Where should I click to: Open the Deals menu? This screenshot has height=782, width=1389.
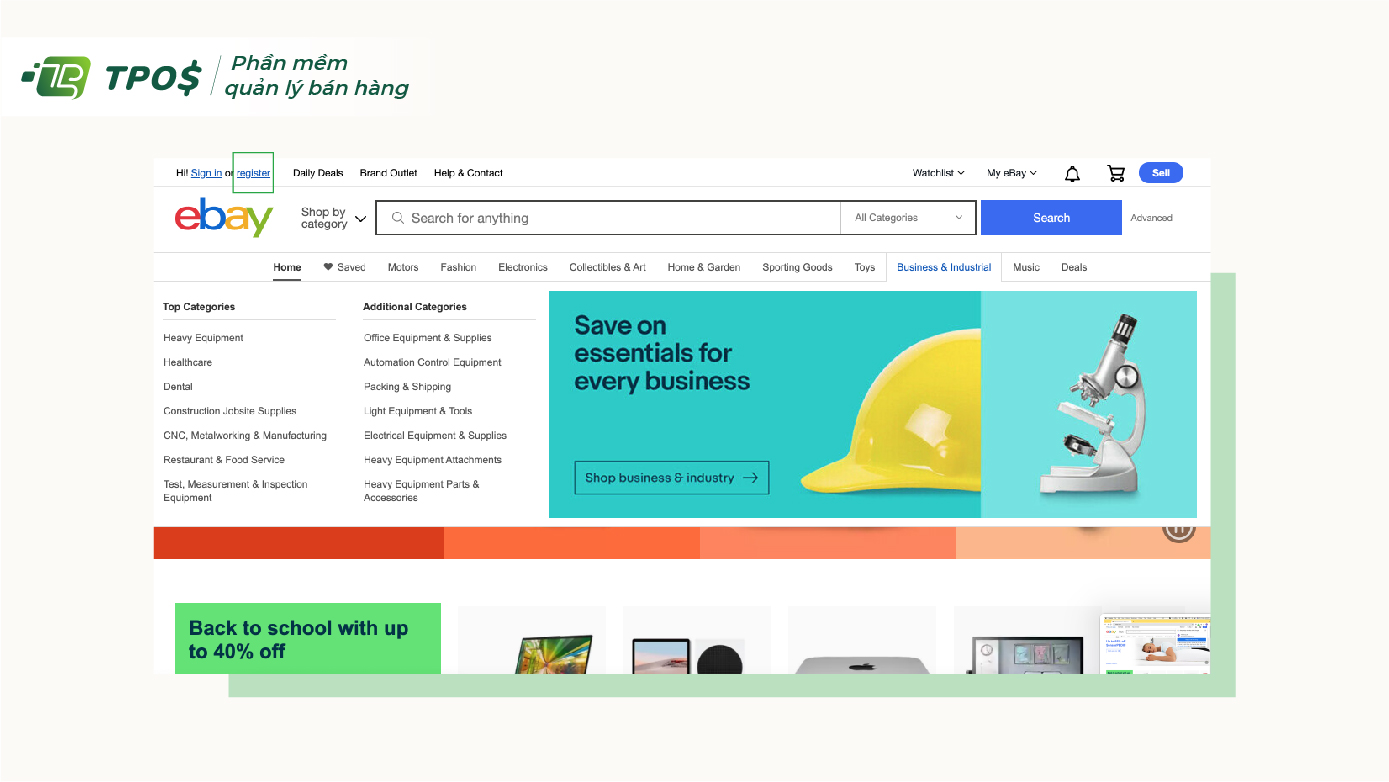click(x=1074, y=267)
